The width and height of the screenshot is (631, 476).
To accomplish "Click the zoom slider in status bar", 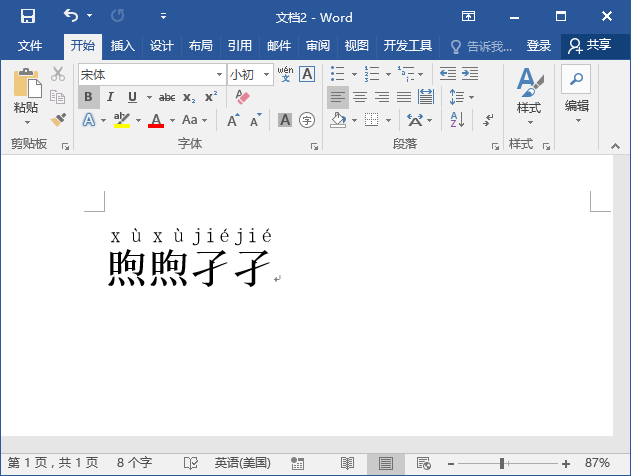I will (x=503, y=464).
